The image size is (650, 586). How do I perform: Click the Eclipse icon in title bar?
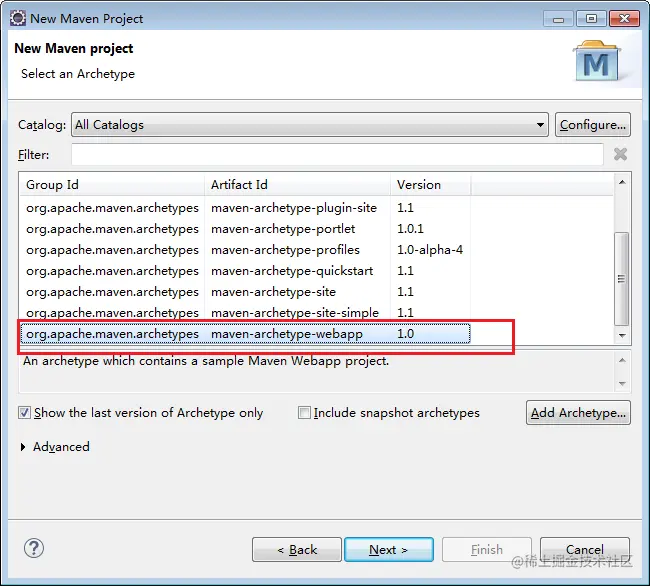(18, 19)
